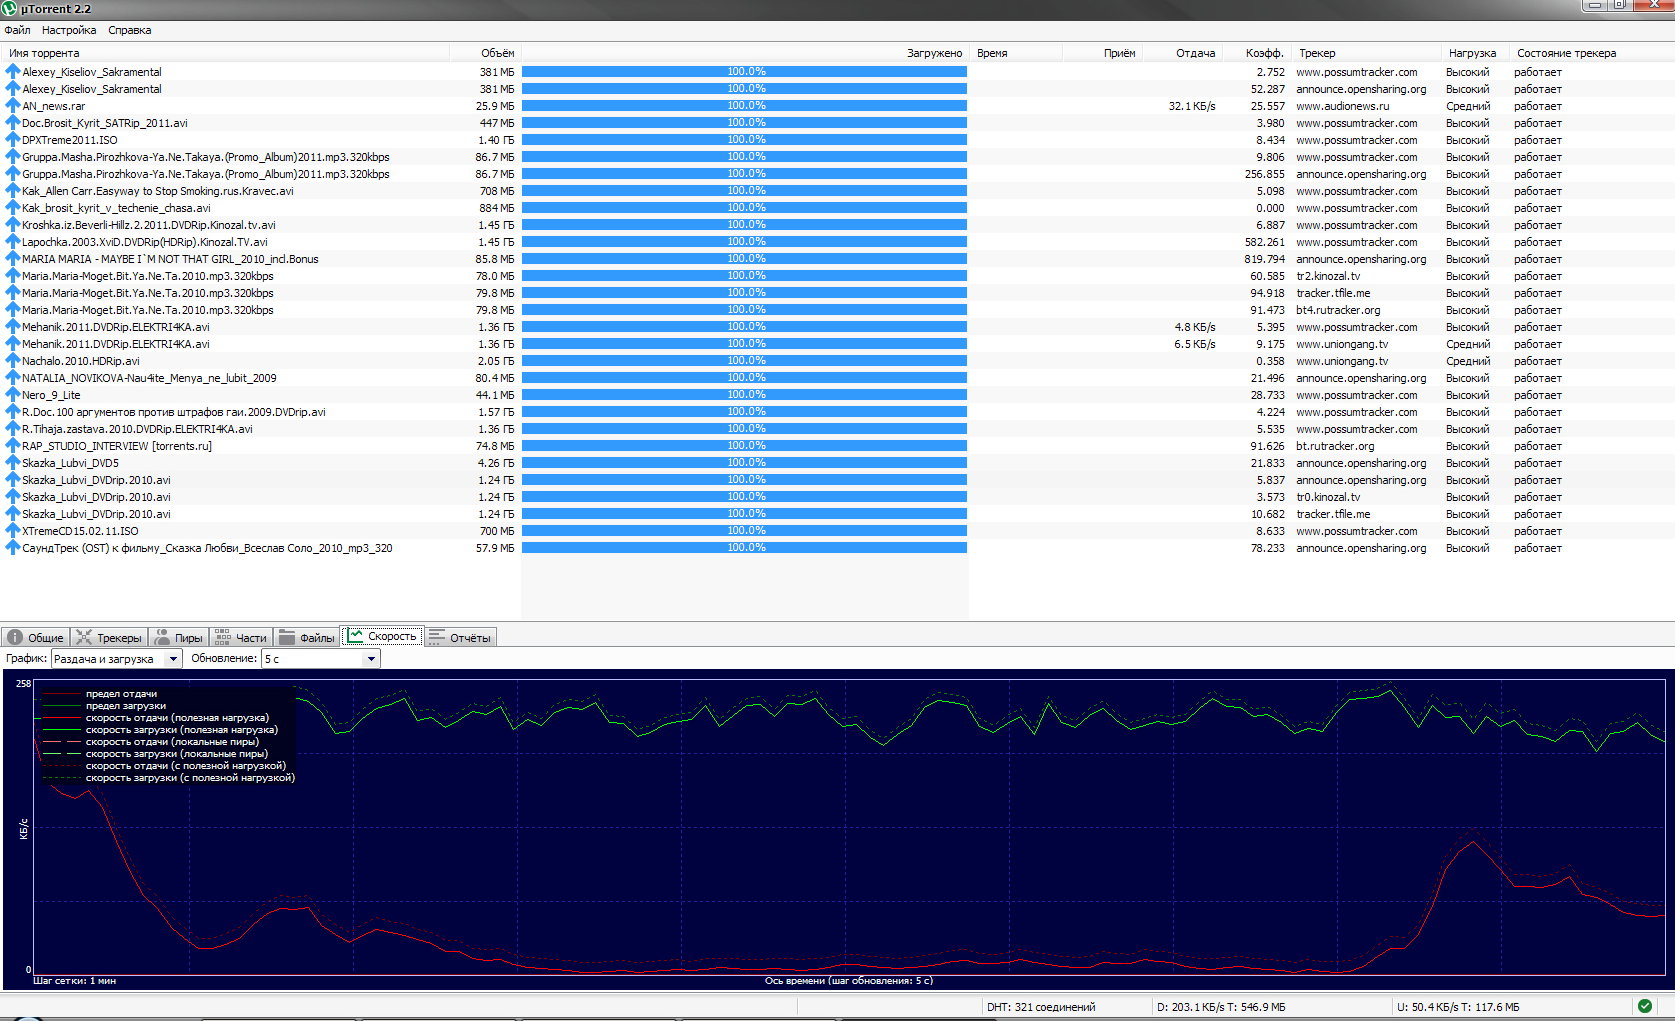Sort by Трекер column header

pyautogui.click(x=1367, y=53)
